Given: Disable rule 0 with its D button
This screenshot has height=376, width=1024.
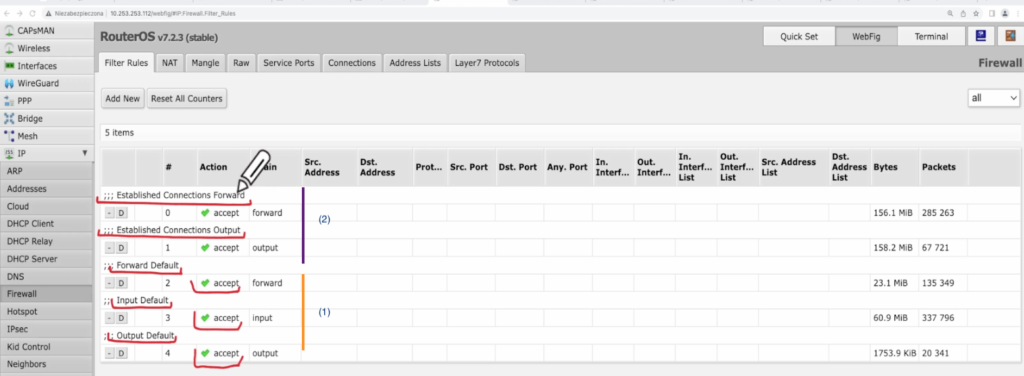Looking at the screenshot, I should point(122,213).
